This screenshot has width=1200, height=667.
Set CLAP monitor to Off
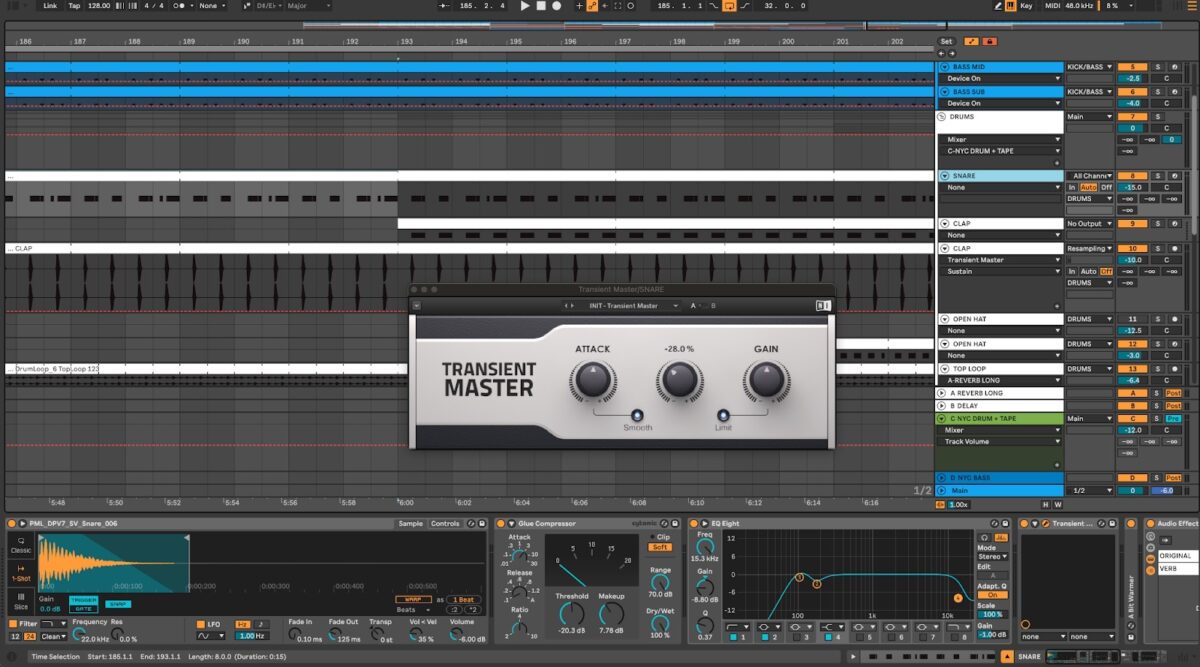pos(1106,271)
